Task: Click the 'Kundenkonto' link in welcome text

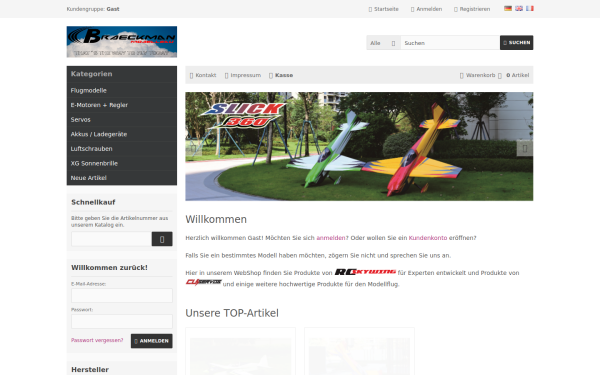Action: click(428, 238)
